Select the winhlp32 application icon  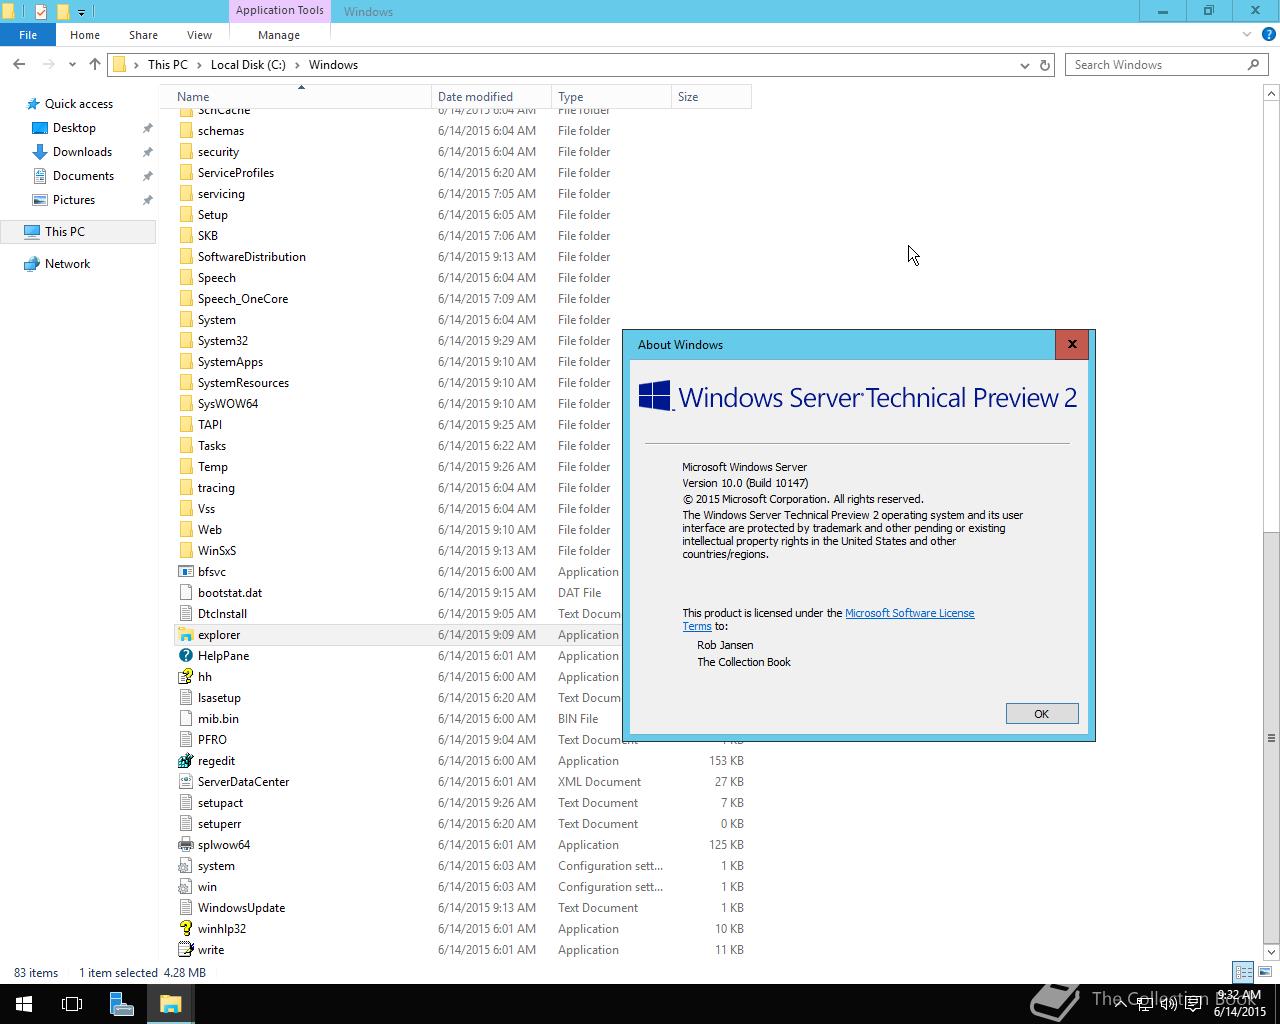185,929
